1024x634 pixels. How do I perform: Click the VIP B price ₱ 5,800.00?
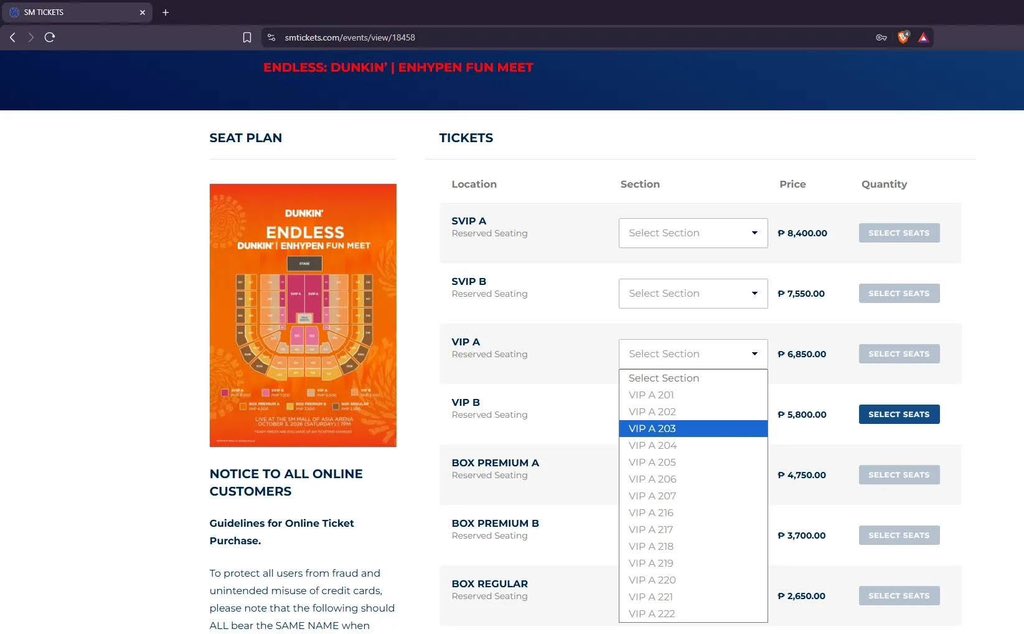(x=802, y=415)
